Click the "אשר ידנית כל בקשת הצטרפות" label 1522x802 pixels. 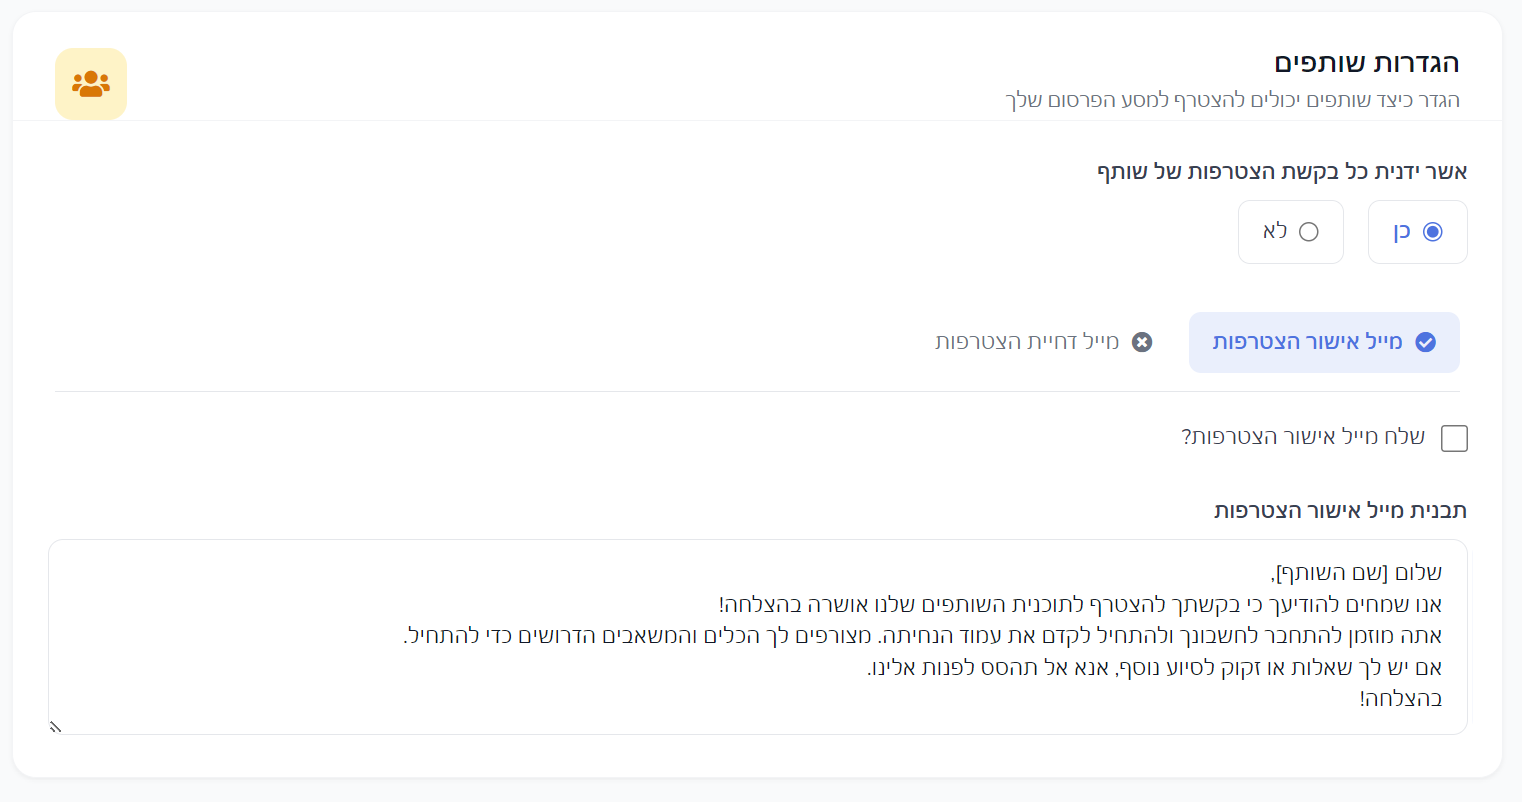click(1282, 172)
